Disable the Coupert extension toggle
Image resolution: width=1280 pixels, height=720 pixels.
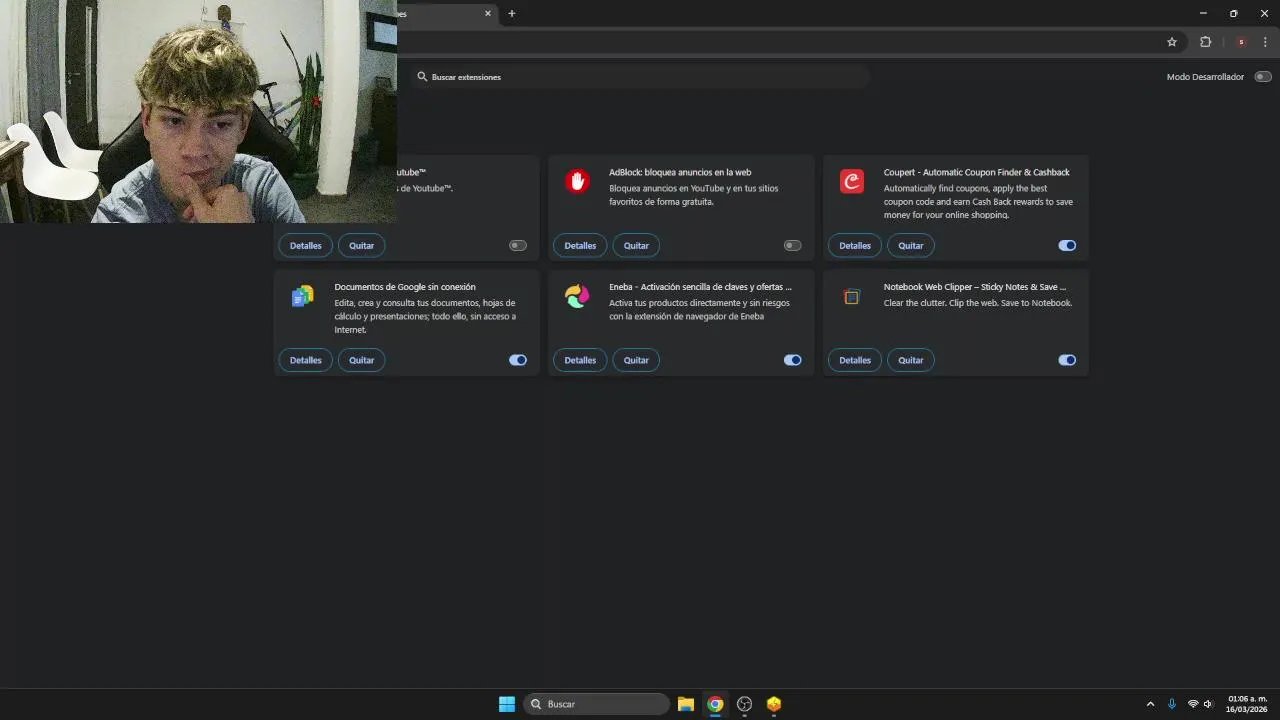(x=1067, y=245)
